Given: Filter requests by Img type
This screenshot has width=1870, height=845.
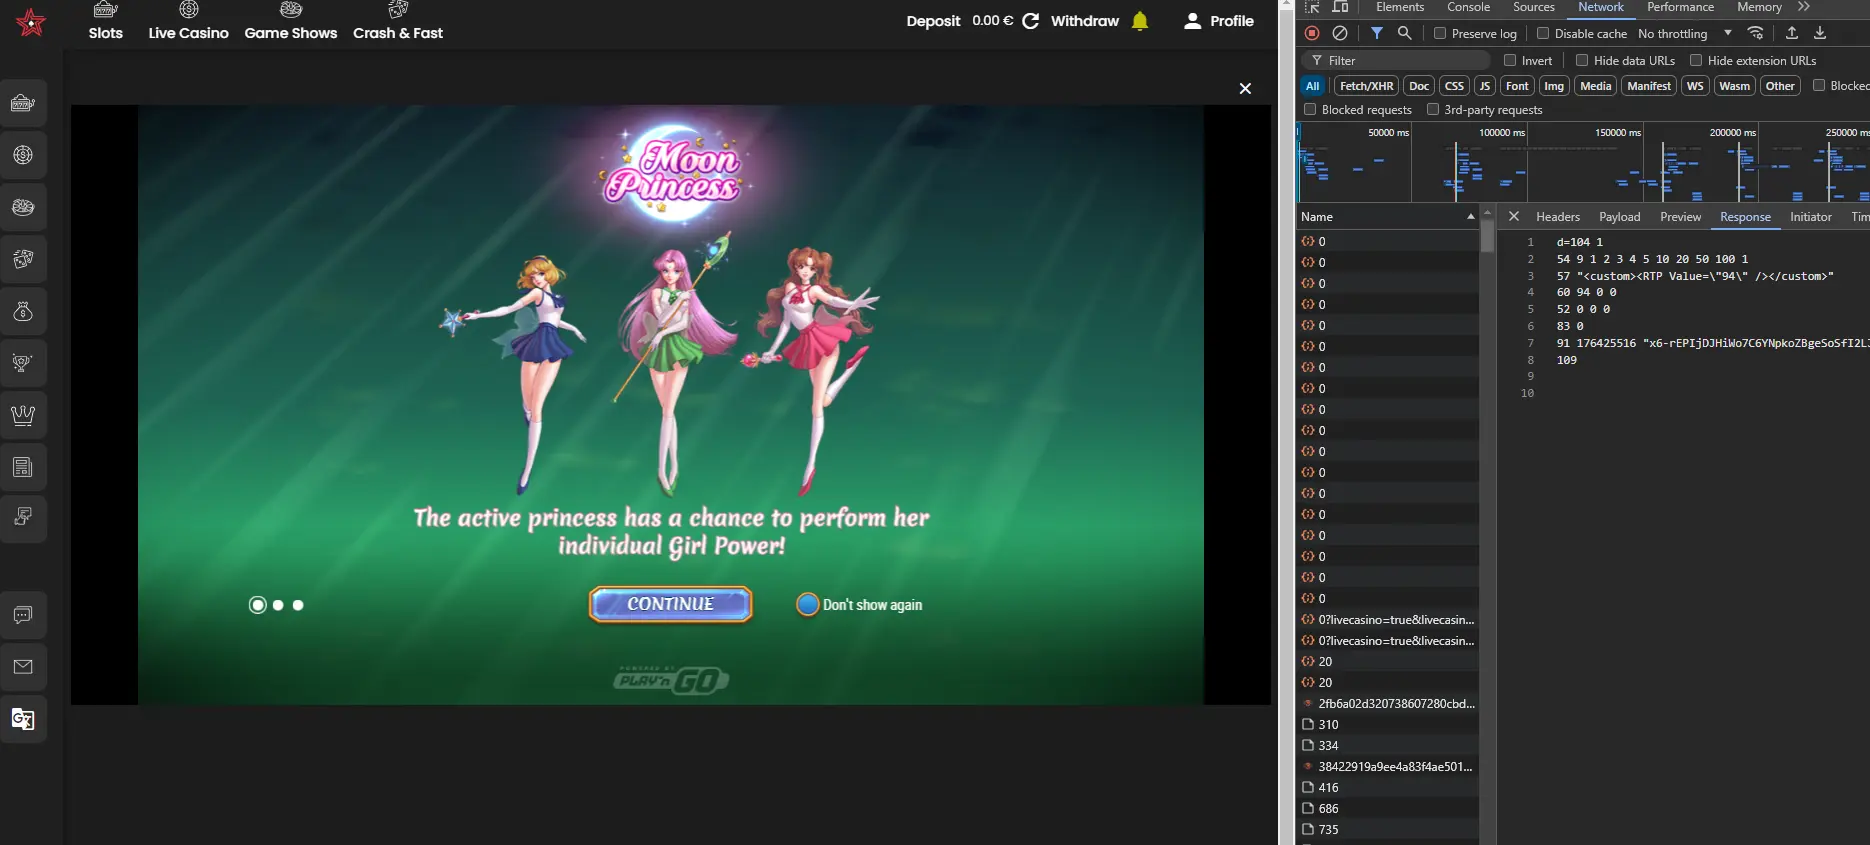Looking at the screenshot, I should (x=1554, y=86).
